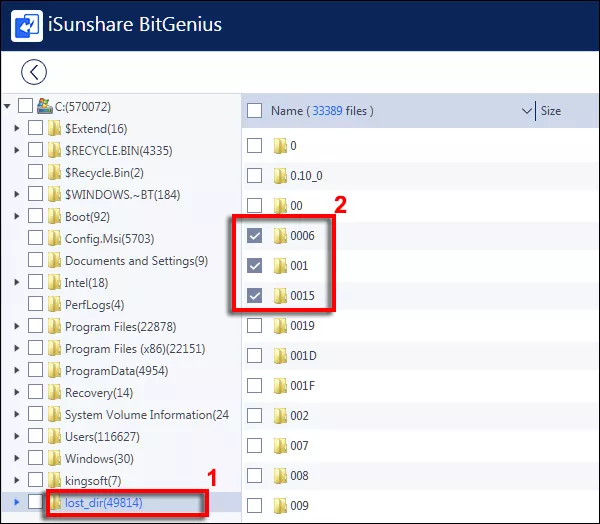The width and height of the screenshot is (600, 524).
Task: Click the $Extend folder icon
Action: point(54,128)
